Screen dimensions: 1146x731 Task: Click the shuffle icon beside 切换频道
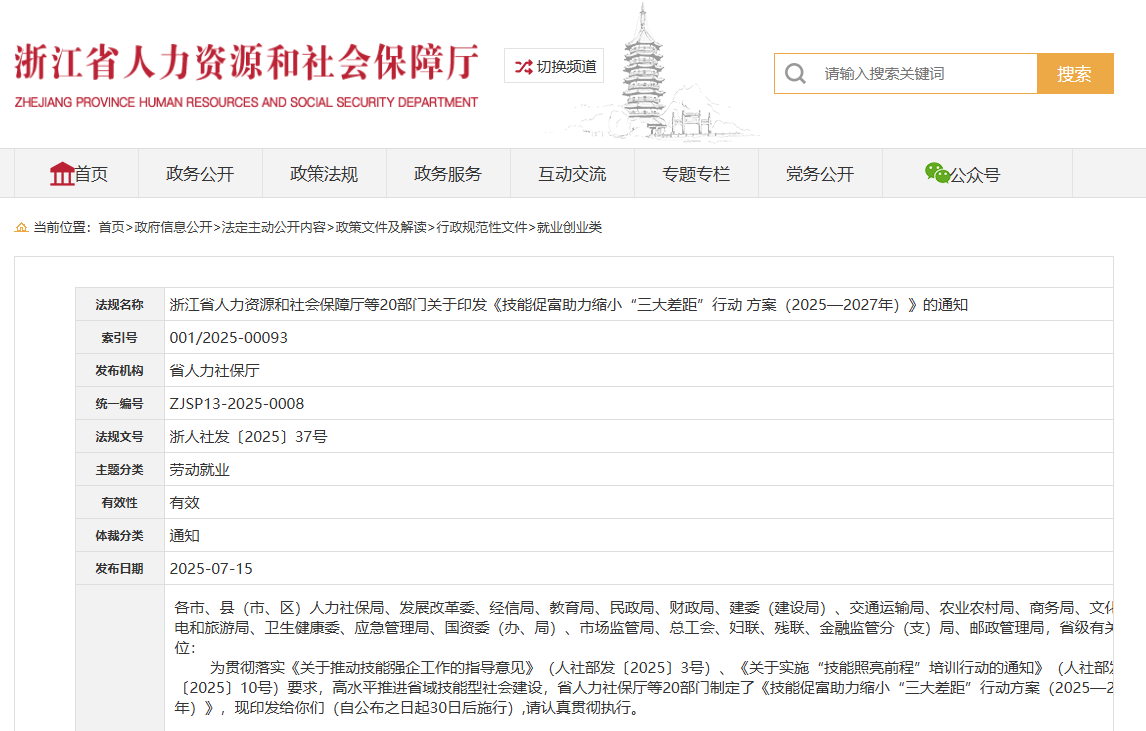click(x=523, y=67)
